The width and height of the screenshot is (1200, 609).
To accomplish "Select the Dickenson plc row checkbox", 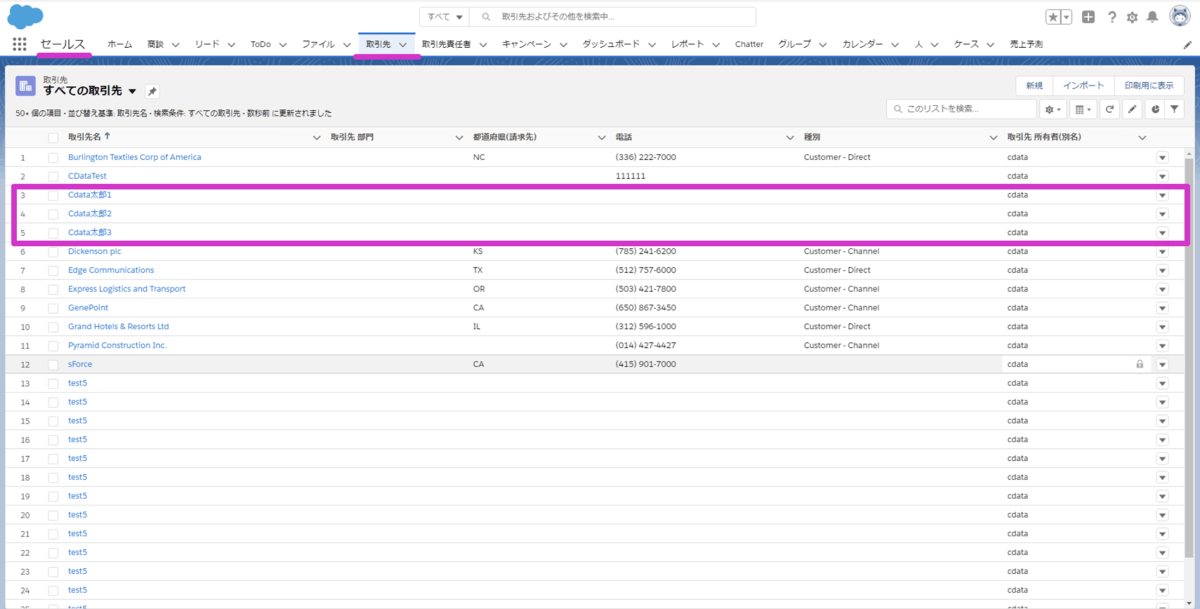I will click(53, 251).
